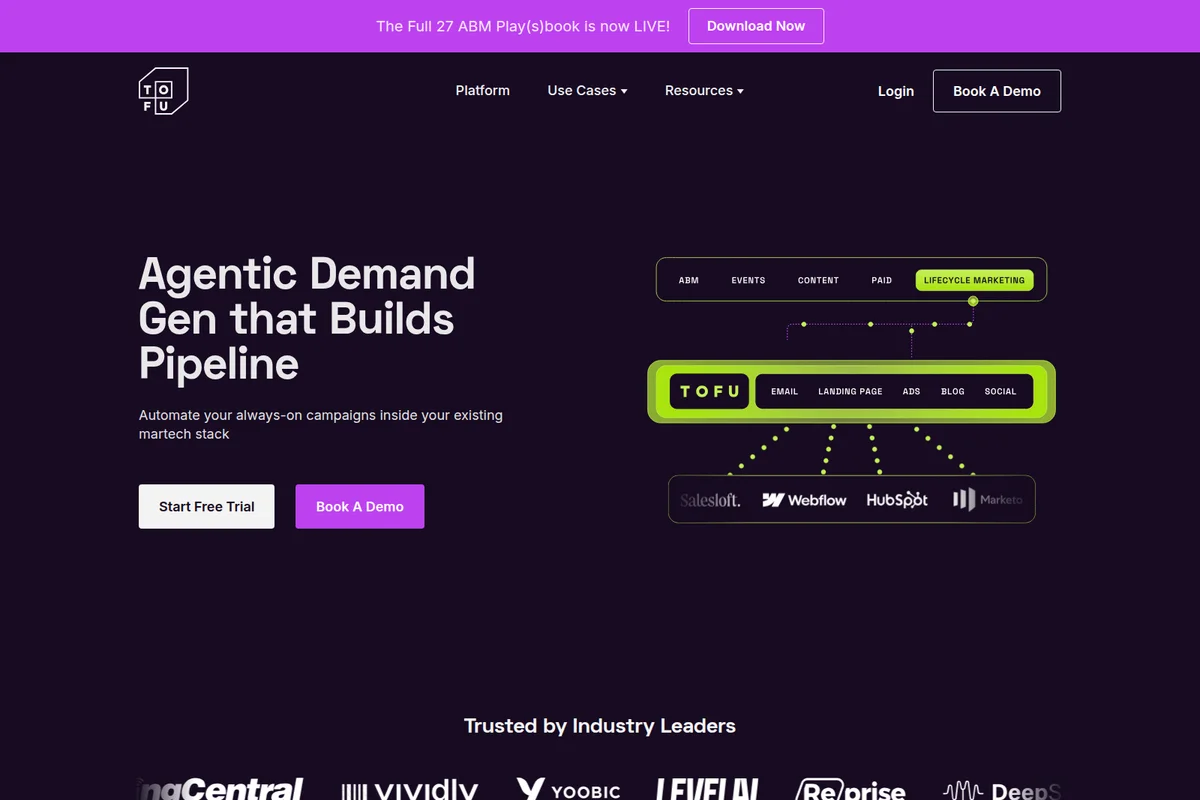Click the Vividly partner logo
This screenshot has width=1200, height=800.
pyautogui.click(x=410, y=789)
